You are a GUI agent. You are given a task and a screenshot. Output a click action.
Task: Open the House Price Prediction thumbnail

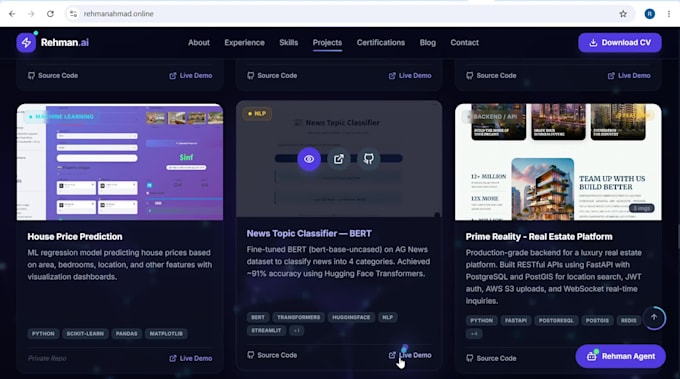pyautogui.click(x=120, y=162)
